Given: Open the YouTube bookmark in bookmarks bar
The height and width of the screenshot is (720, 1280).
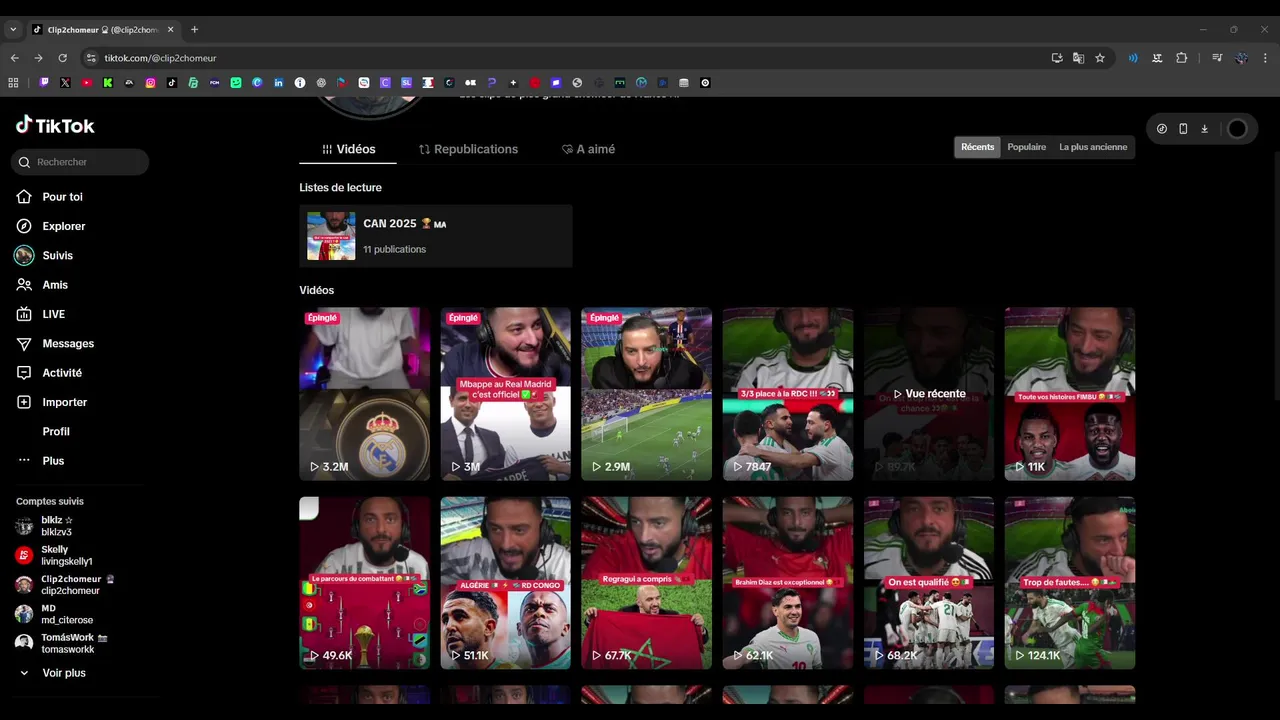Looking at the screenshot, I should [x=87, y=83].
